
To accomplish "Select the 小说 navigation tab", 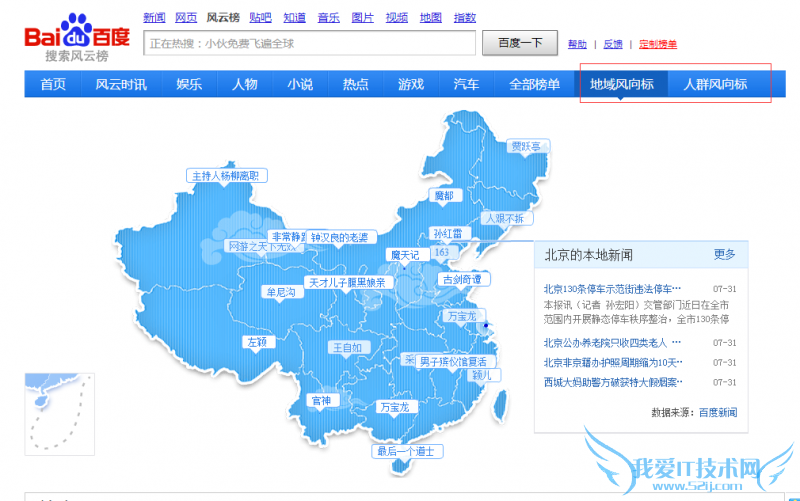I will pos(300,84).
